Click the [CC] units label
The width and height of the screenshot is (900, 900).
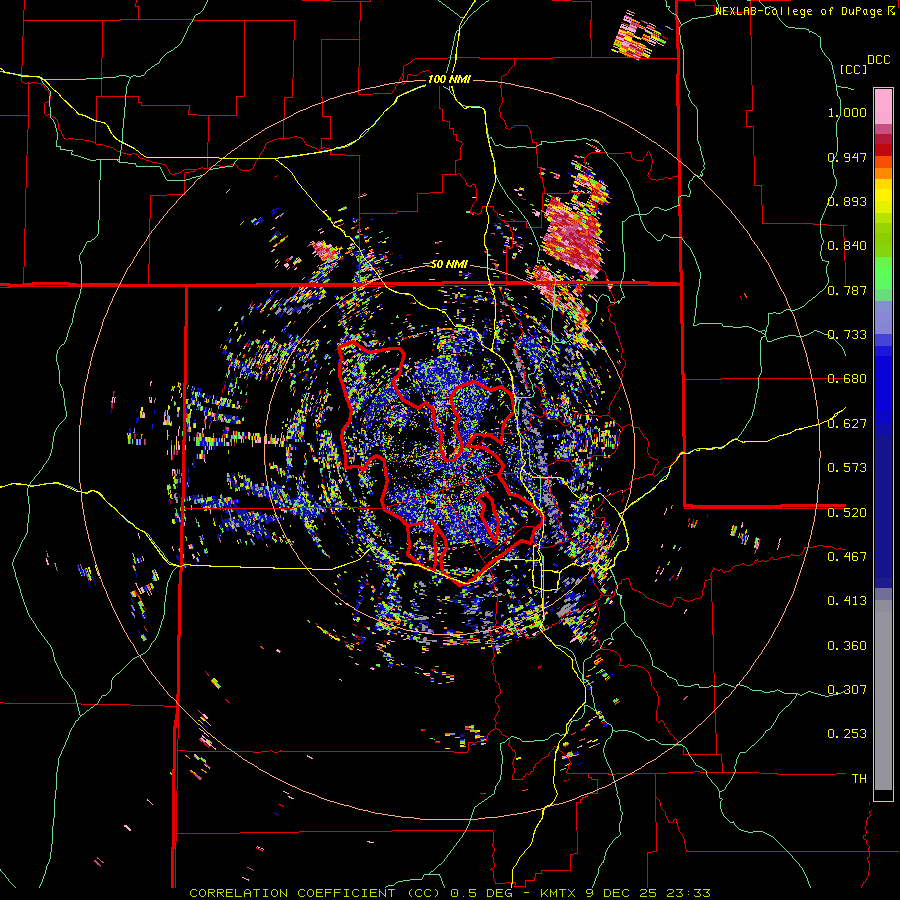854,69
